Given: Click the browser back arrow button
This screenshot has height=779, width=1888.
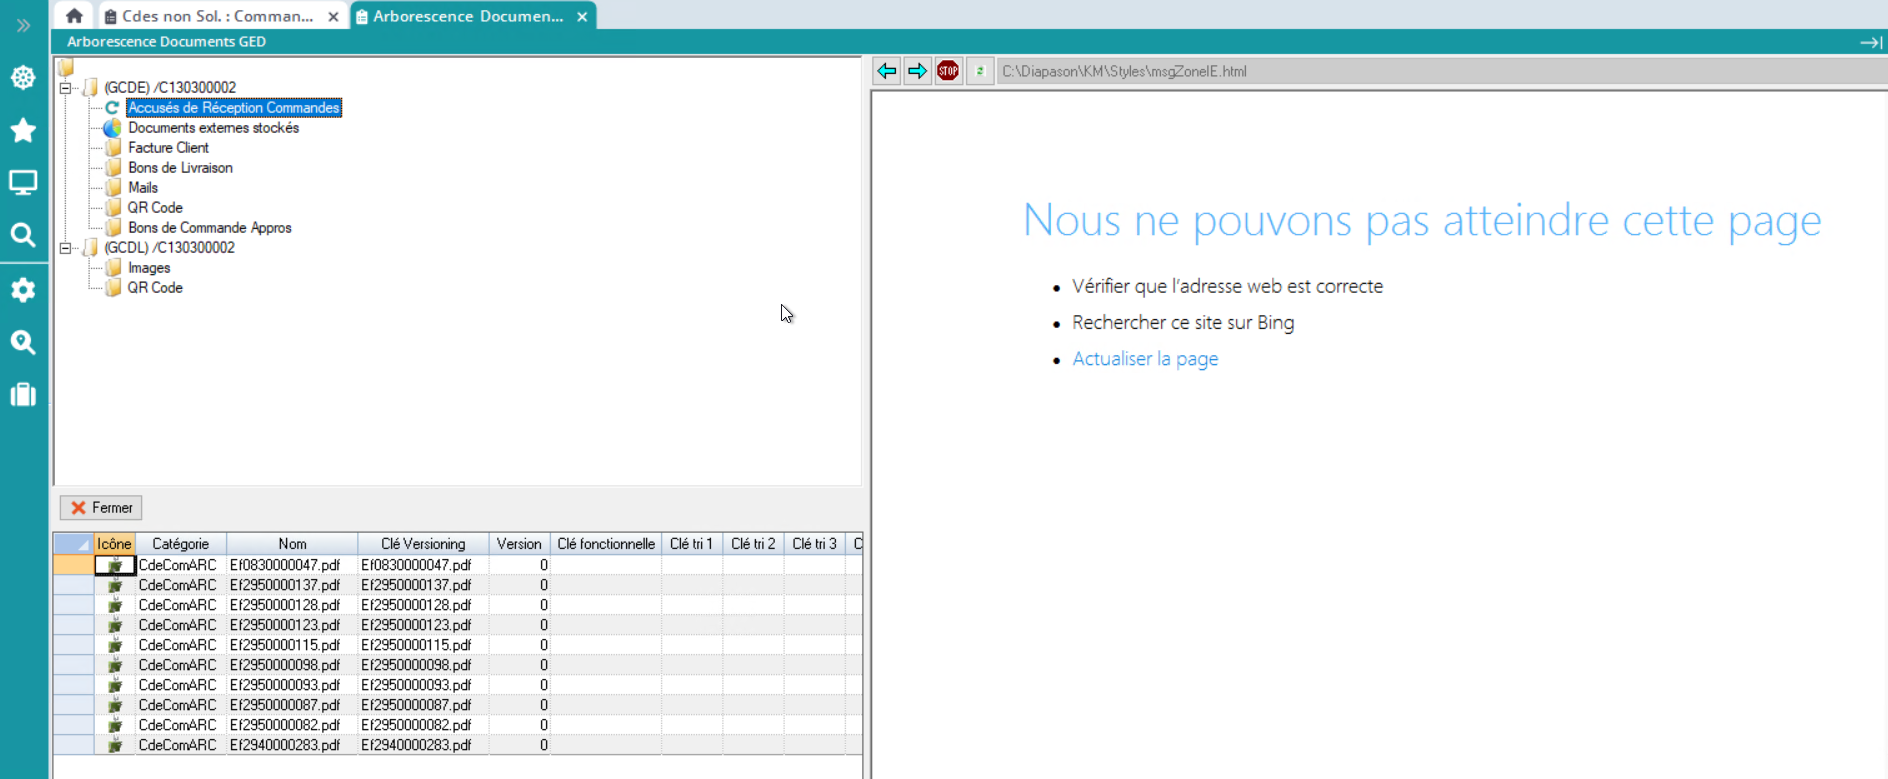Looking at the screenshot, I should pyautogui.click(x=886, y=71).
